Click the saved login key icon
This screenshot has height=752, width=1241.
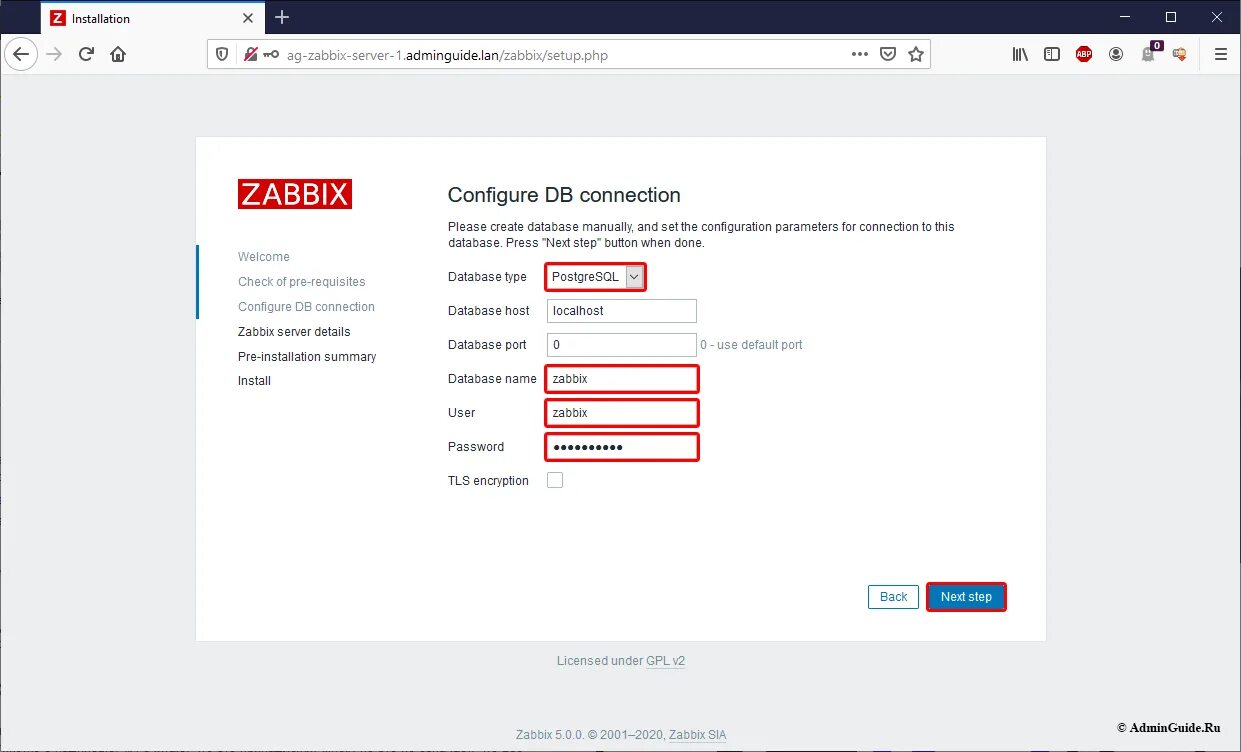271,55
